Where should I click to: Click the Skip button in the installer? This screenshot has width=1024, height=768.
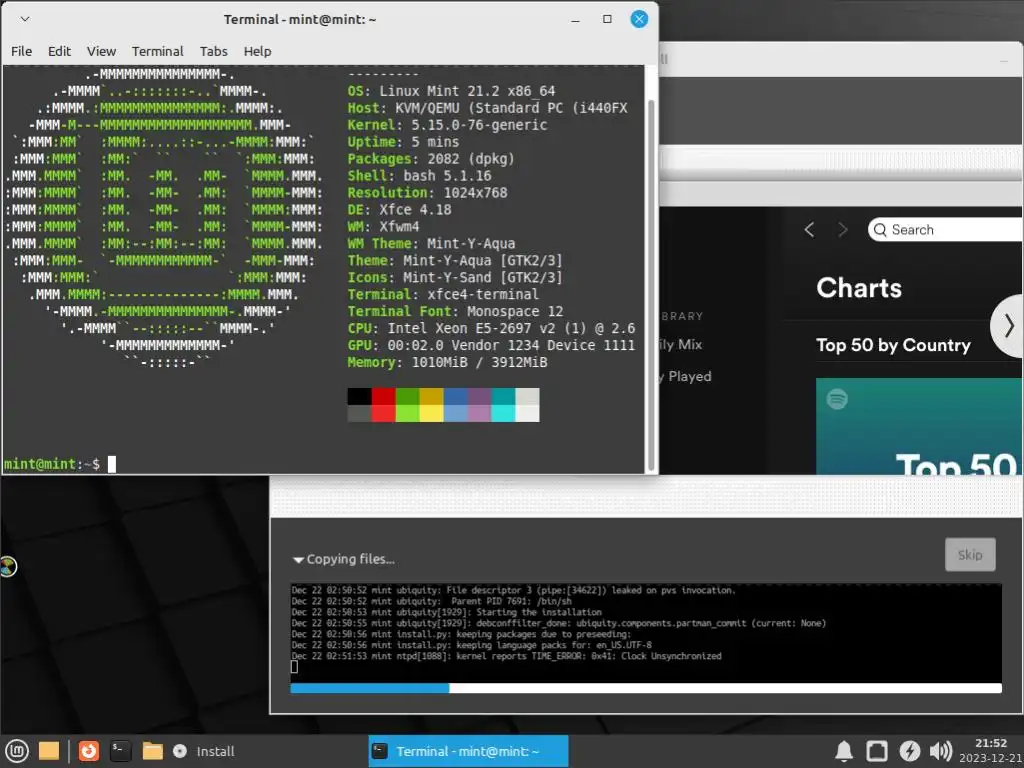pos(970,554)
